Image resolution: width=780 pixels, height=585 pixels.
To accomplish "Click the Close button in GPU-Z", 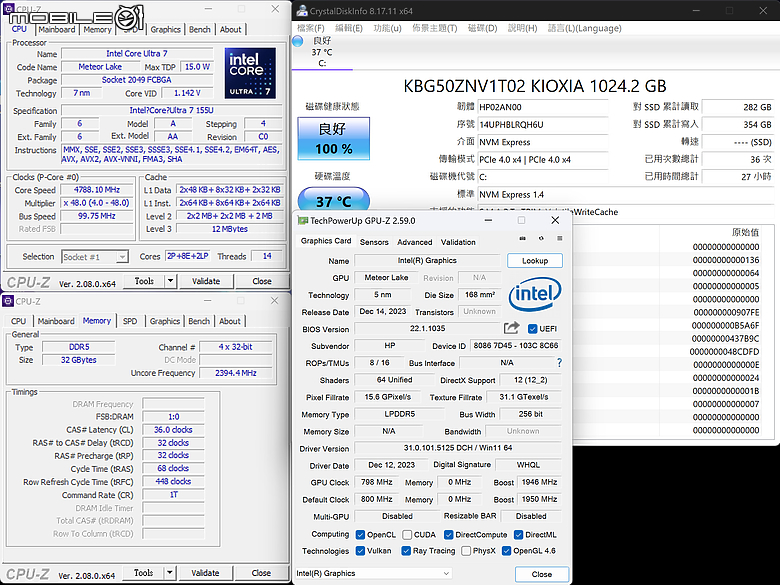I will tap(542, 574).
